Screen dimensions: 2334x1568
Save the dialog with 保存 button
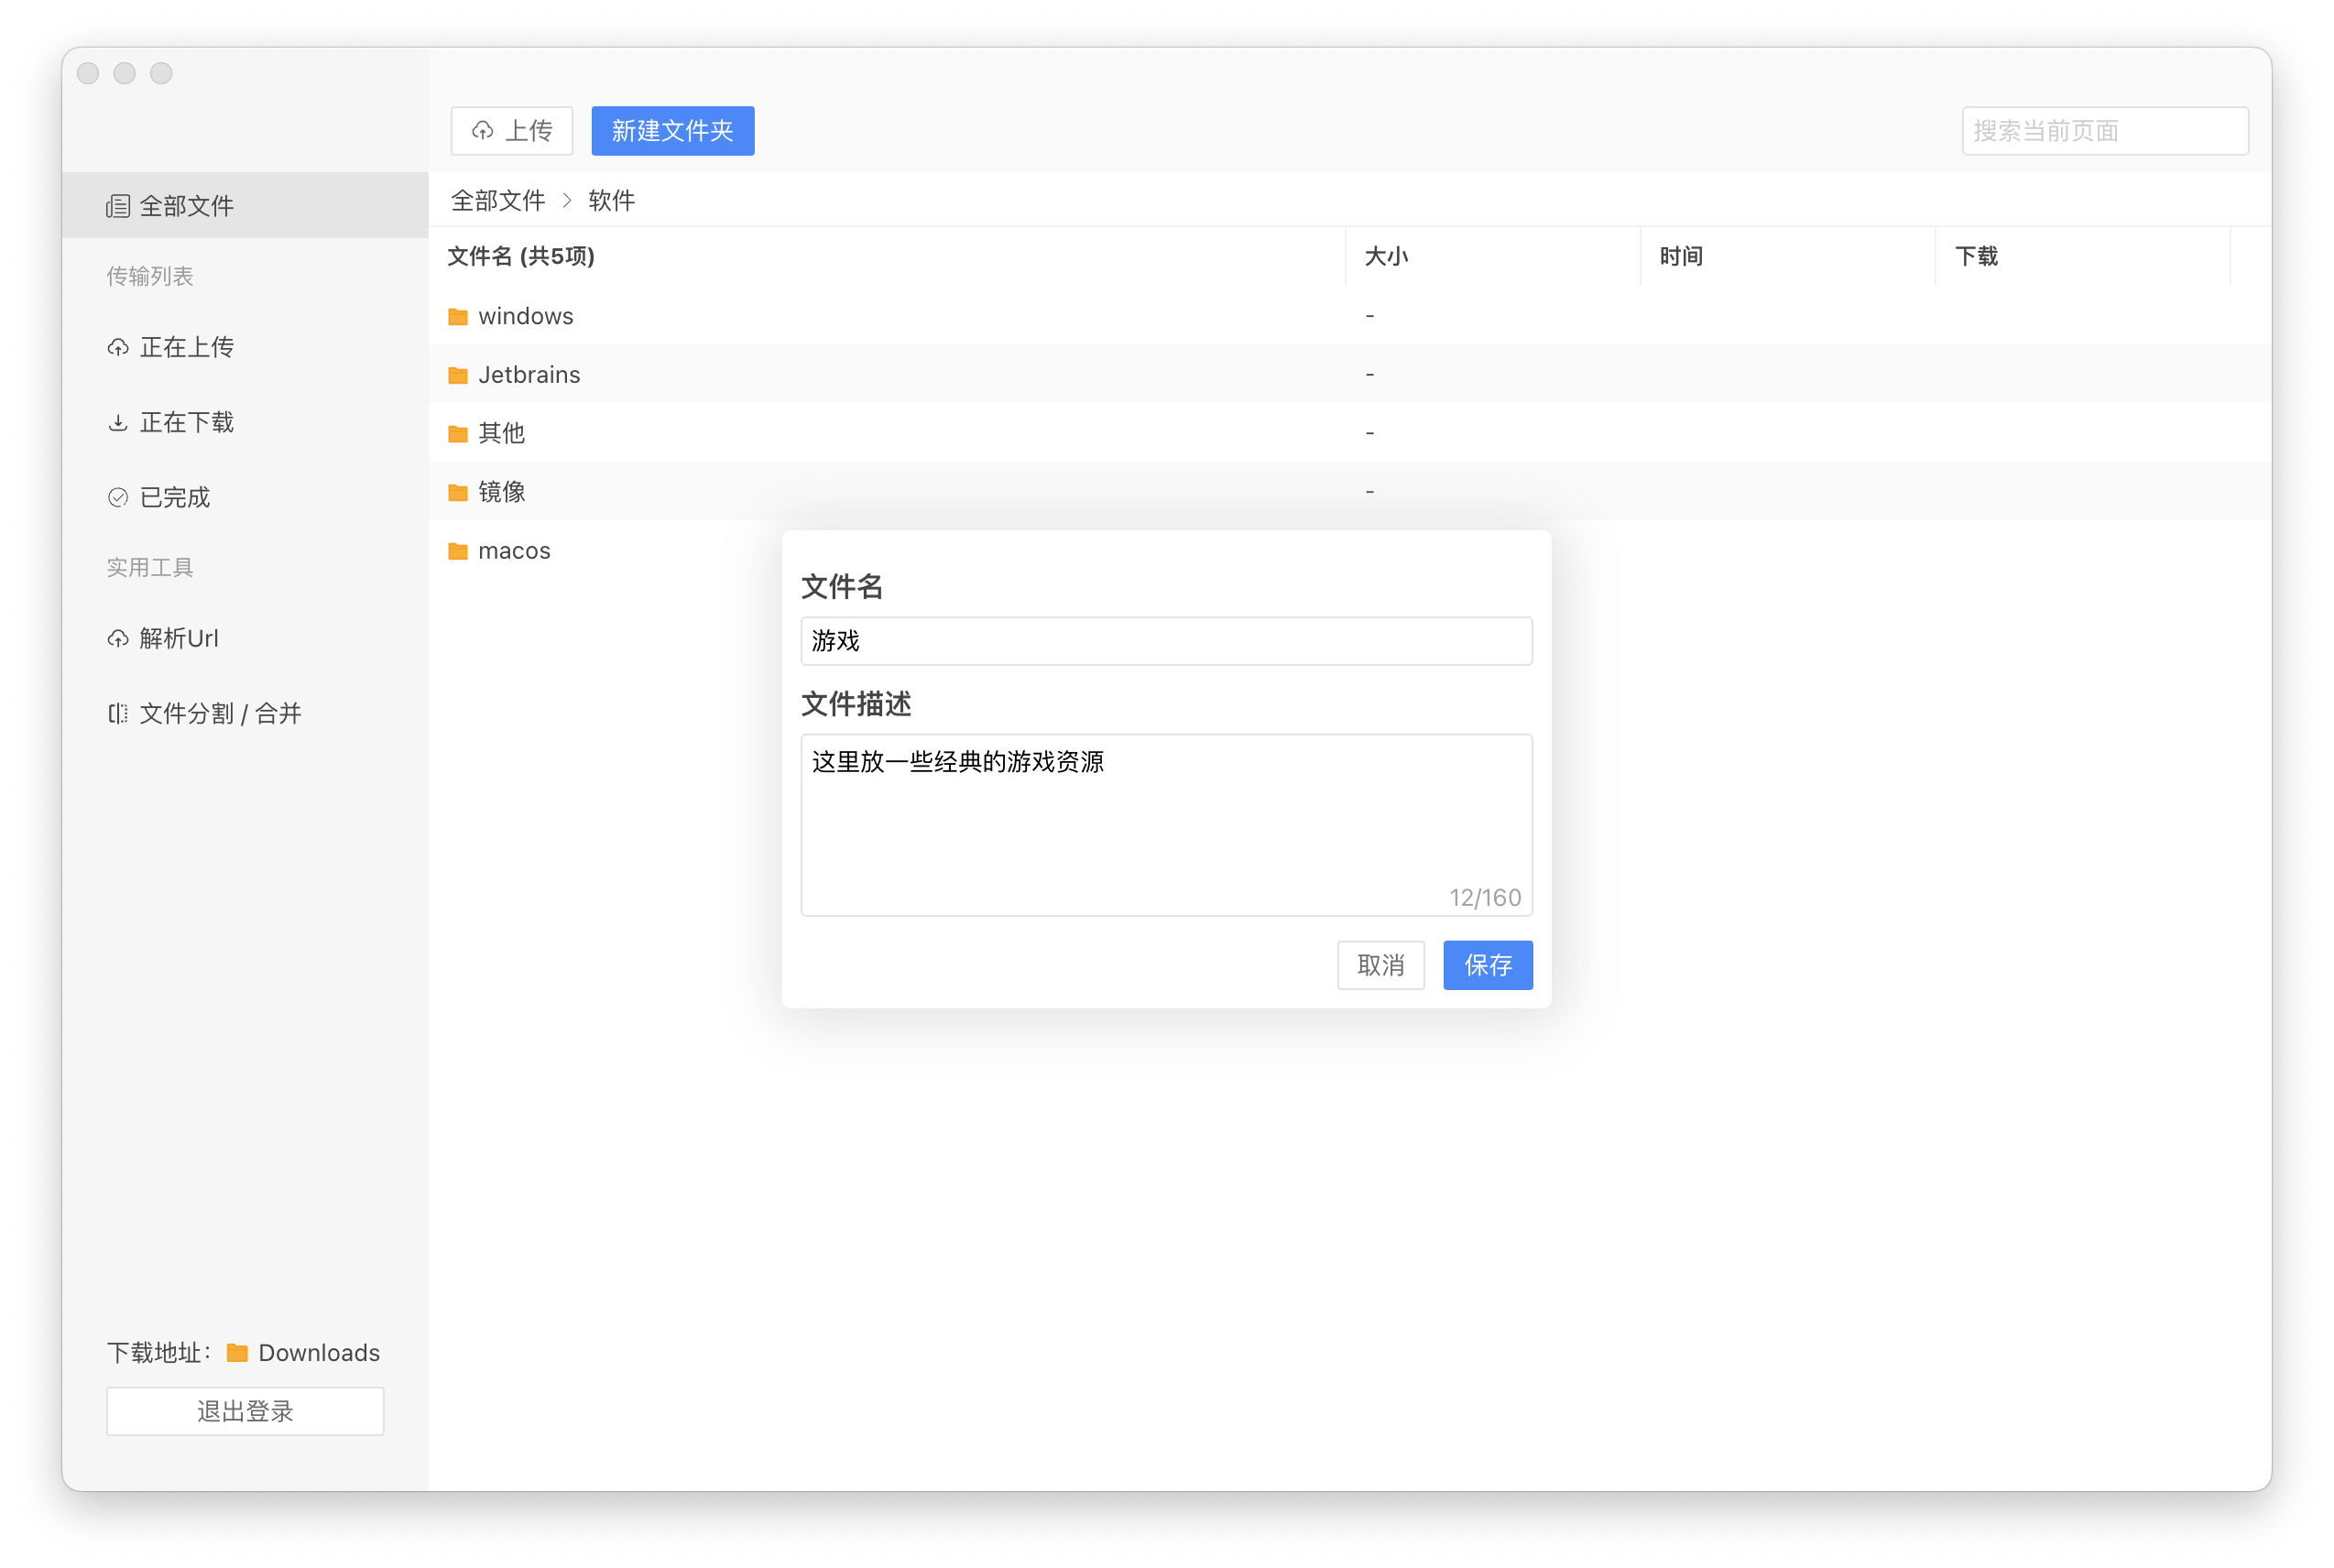(1487, 965)
